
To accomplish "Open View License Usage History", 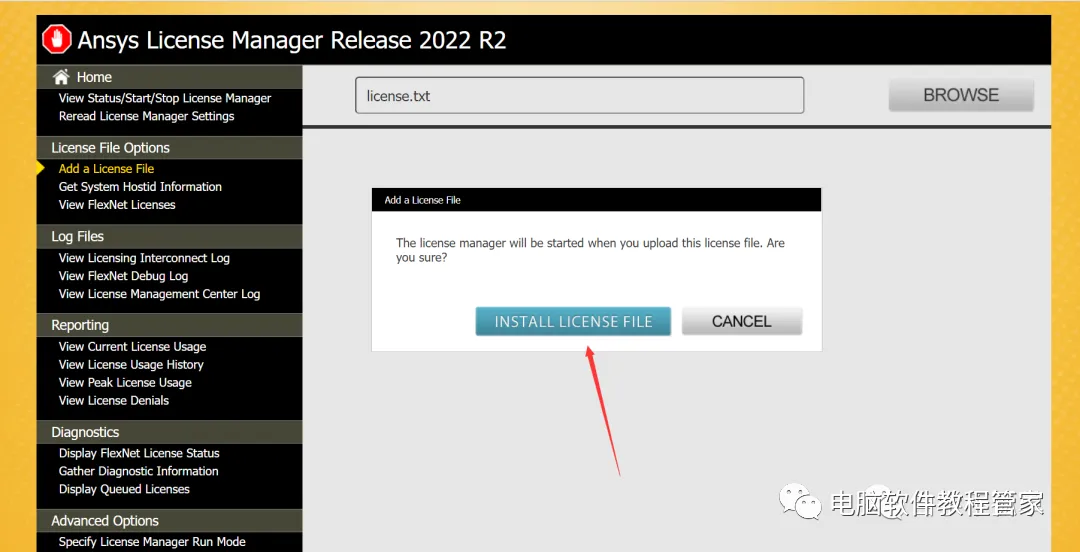I will 131,365.
